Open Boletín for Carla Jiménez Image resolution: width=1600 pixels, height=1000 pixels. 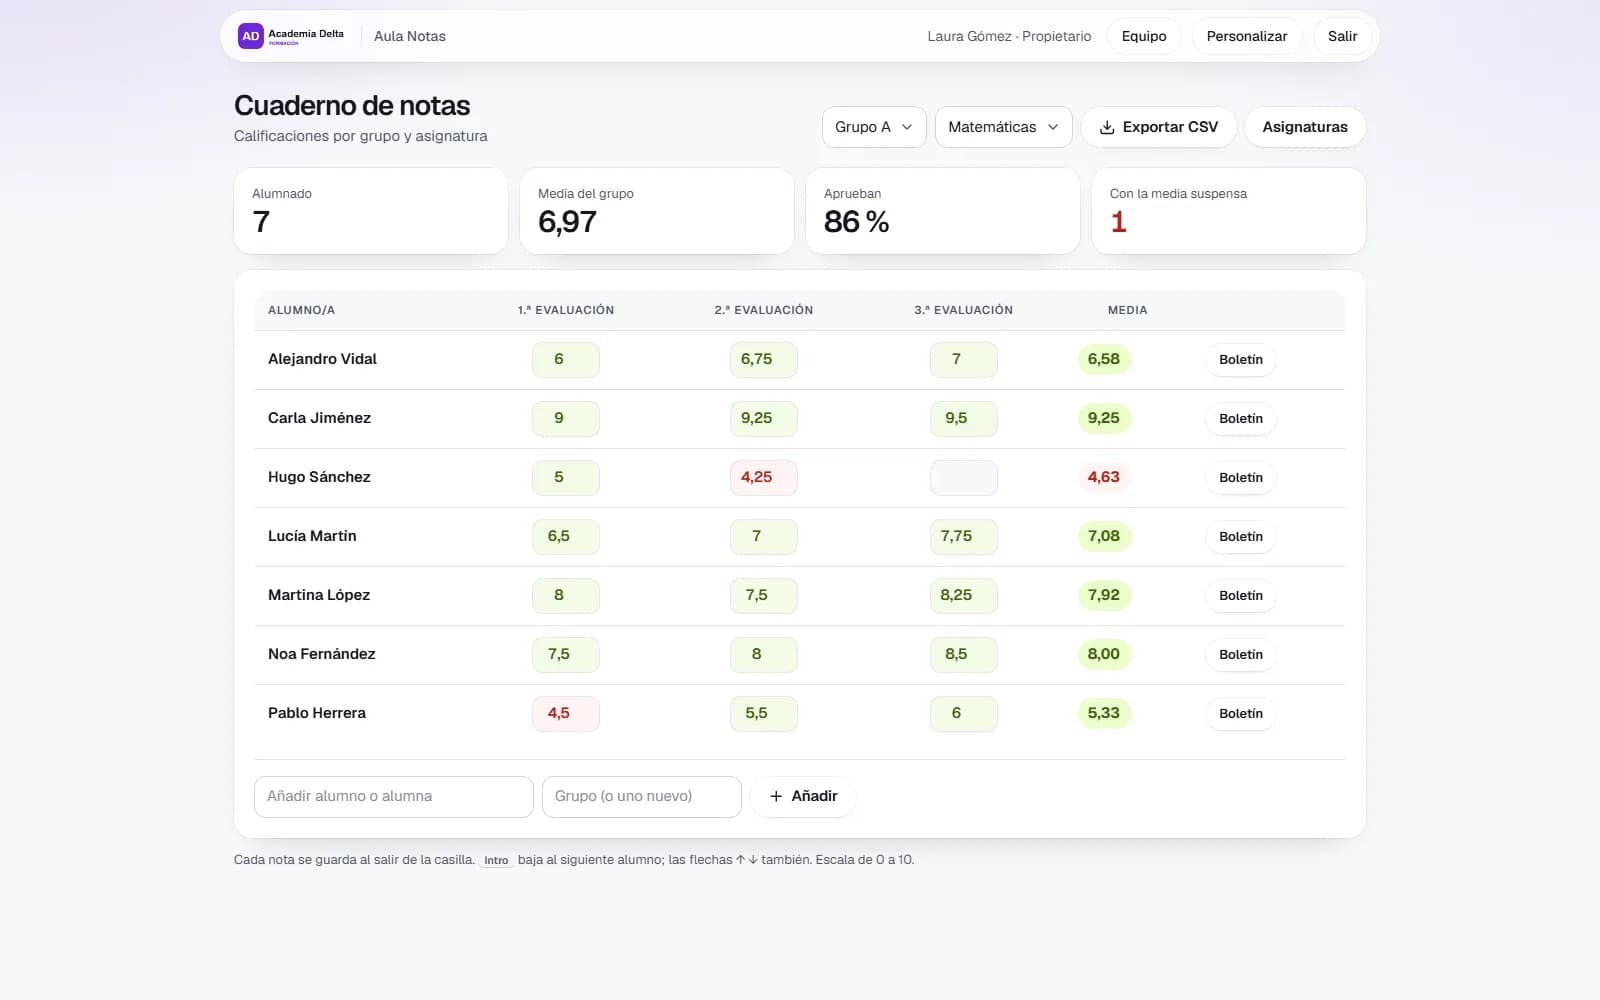(1240, 419)
